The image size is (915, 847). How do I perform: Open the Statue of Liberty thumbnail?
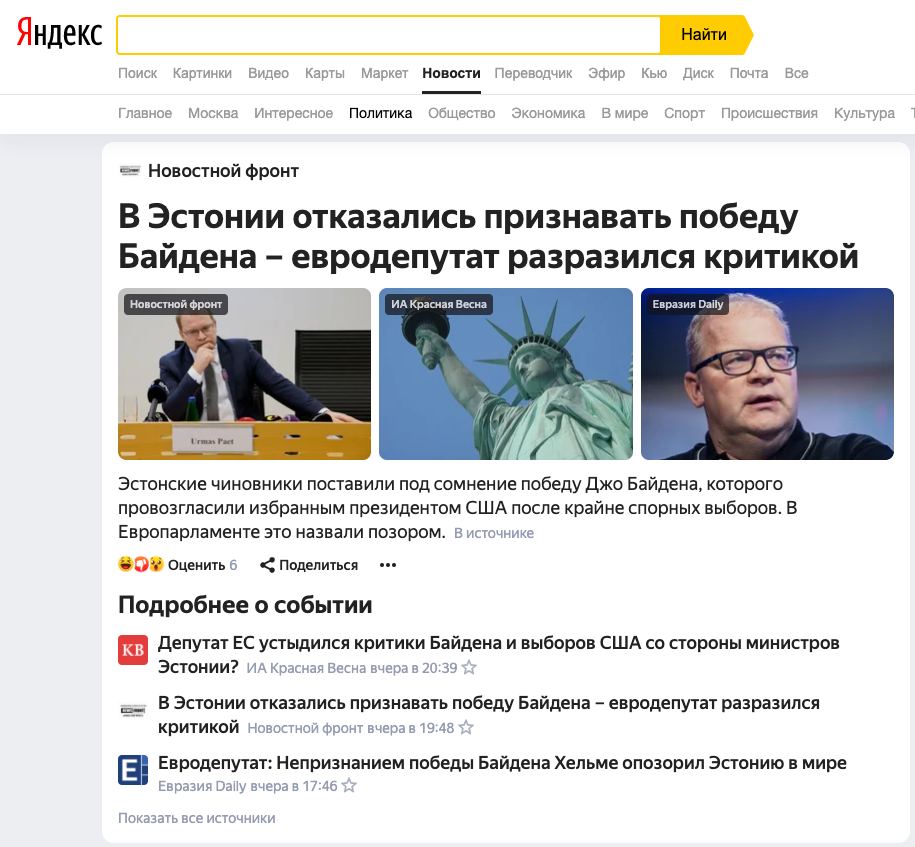[506, 374]
